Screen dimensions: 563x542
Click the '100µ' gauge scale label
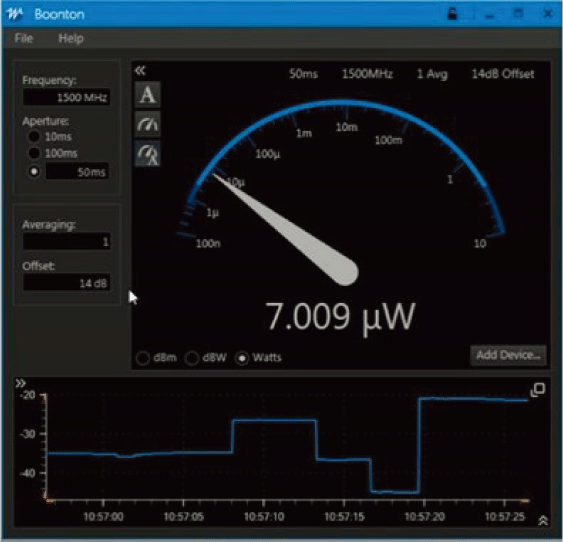click(267, 154)
